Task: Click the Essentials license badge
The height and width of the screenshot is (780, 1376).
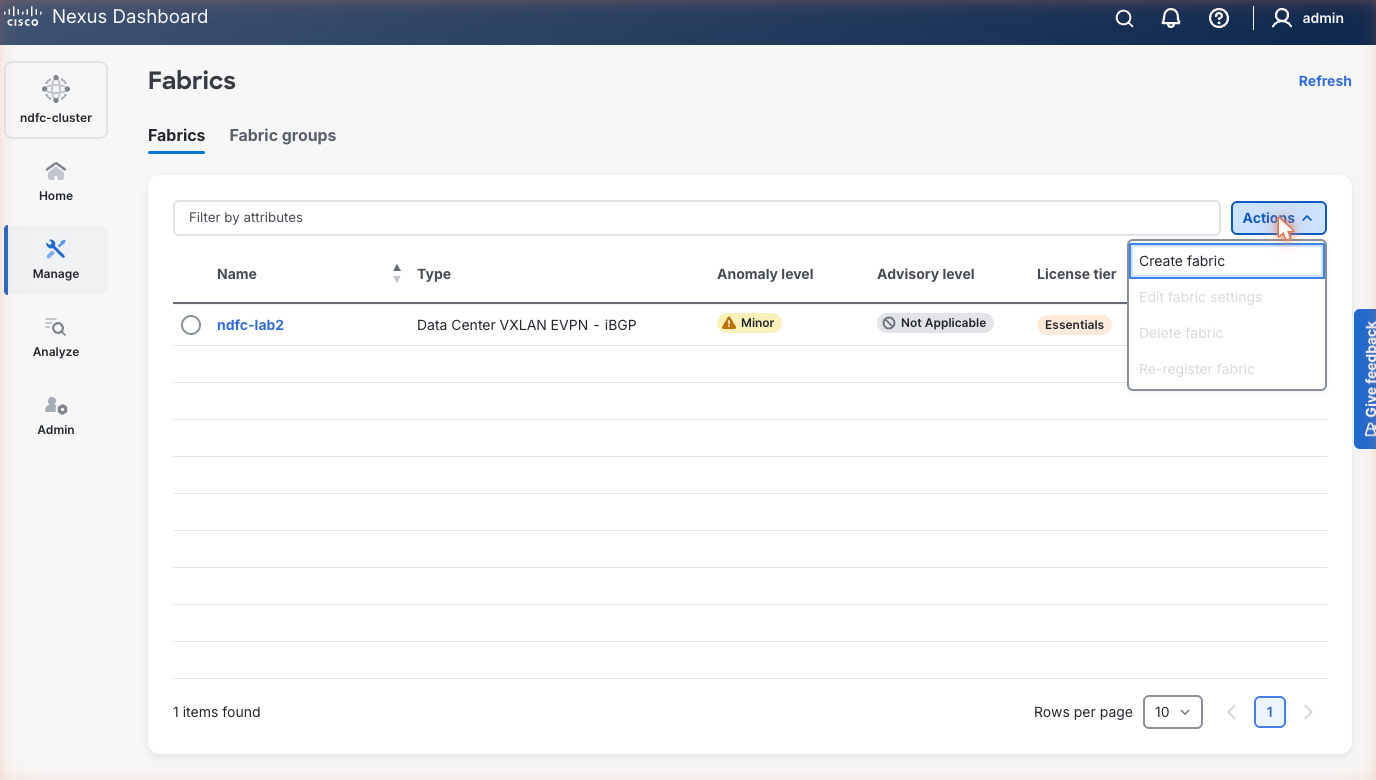Action: click(x=1074, y=325)
